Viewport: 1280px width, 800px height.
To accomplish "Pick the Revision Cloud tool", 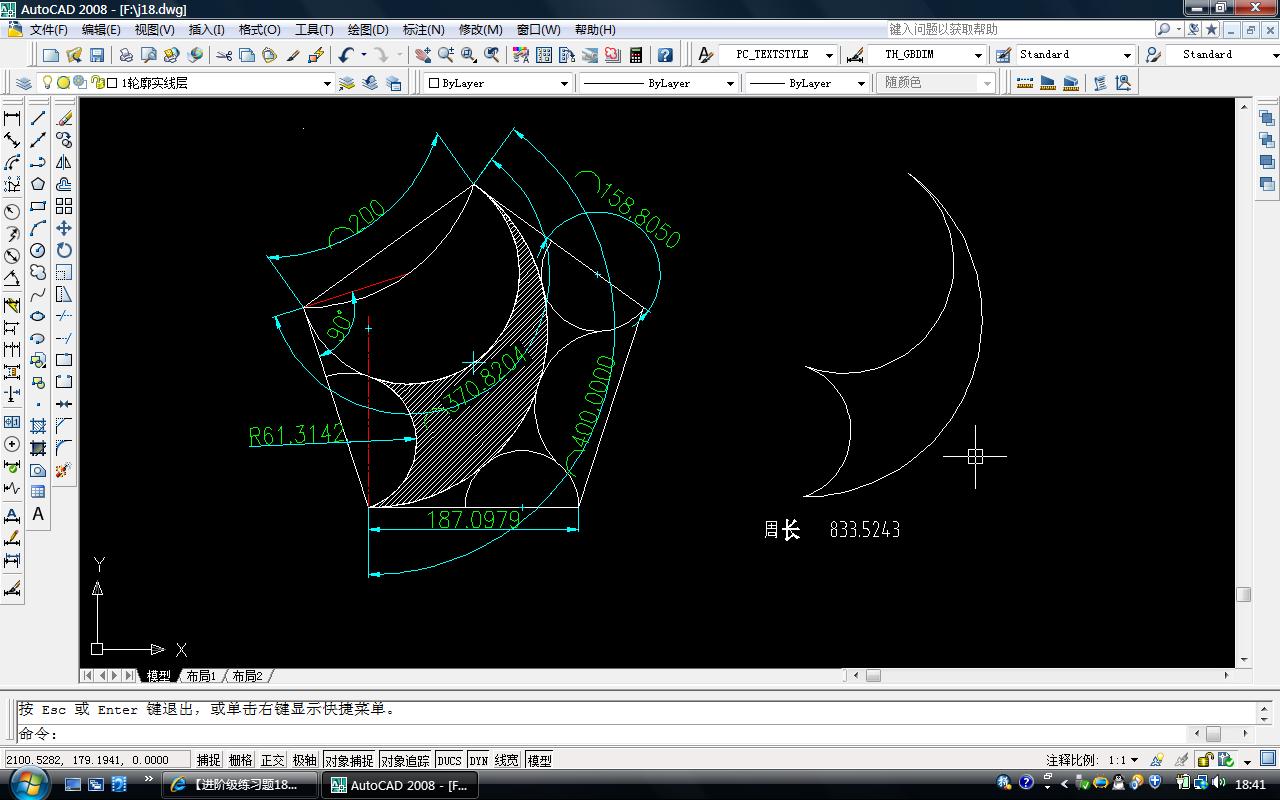I will 38,272.
